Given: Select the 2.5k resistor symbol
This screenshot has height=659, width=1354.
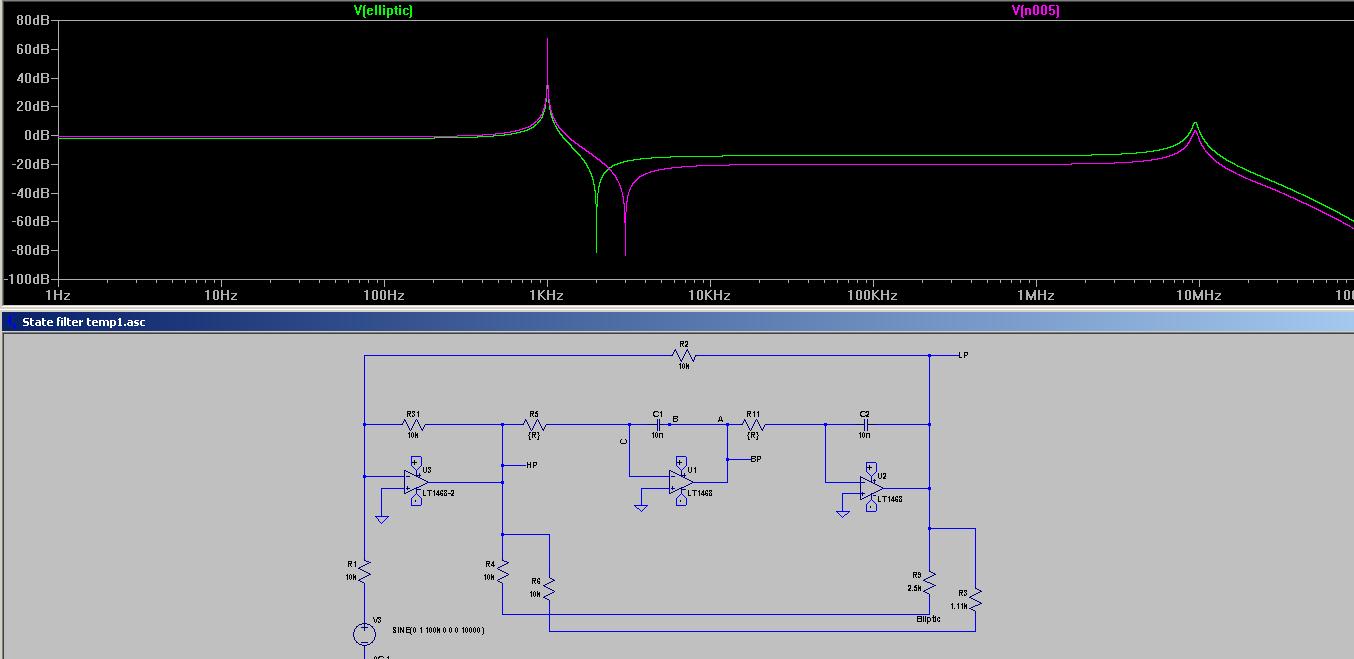Looking at the screenshot, I should point(929,581).
